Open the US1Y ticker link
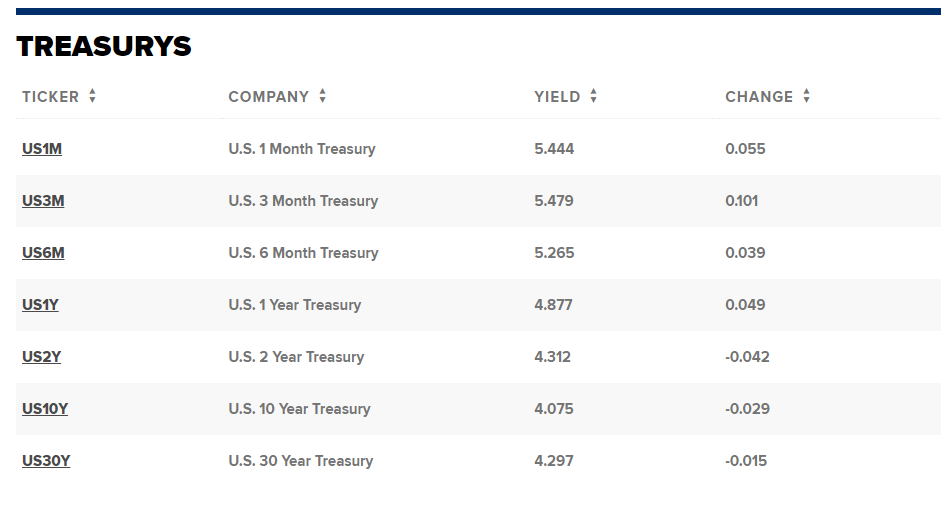This screenshot has width=949, height=513. (x=41, y=305)
